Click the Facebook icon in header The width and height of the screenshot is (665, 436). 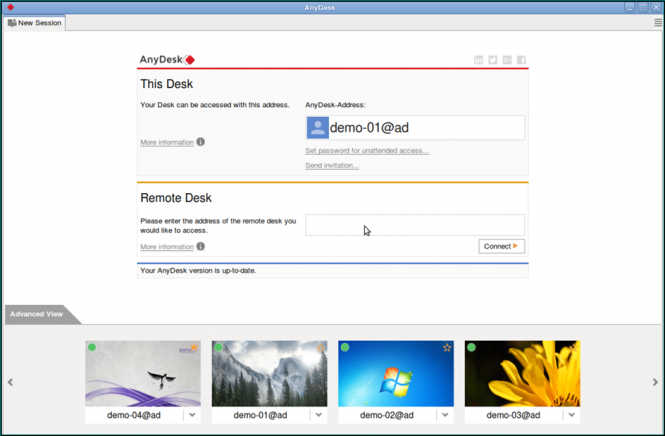522,60
